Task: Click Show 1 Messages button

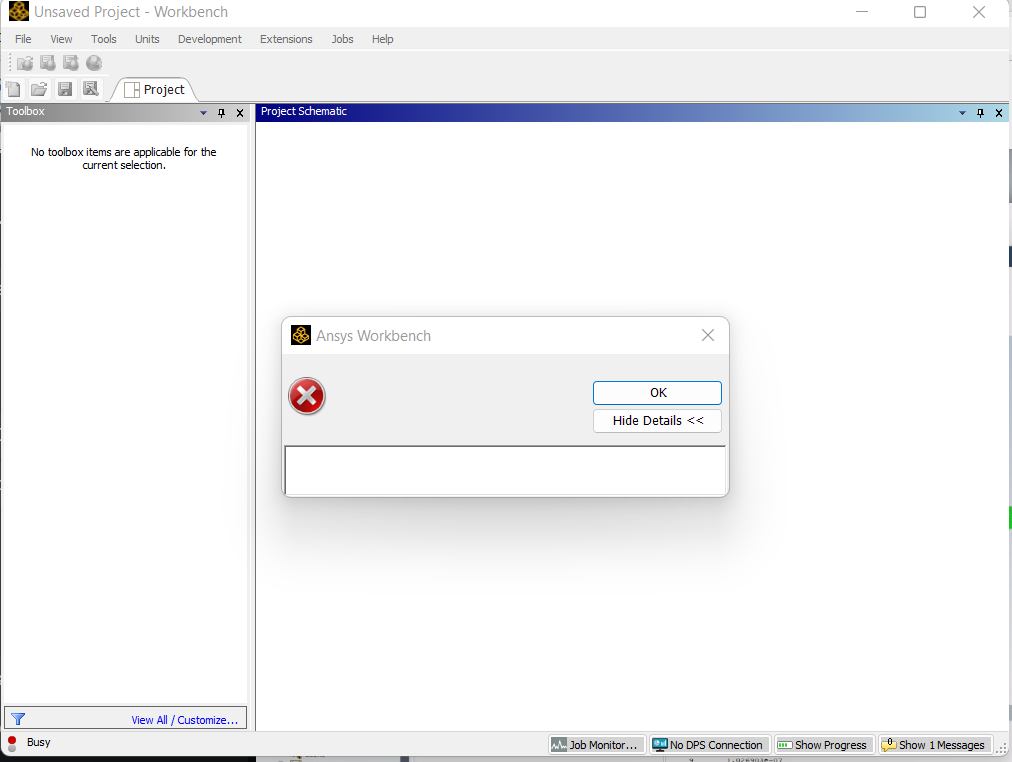Action: tap(934, 745)
